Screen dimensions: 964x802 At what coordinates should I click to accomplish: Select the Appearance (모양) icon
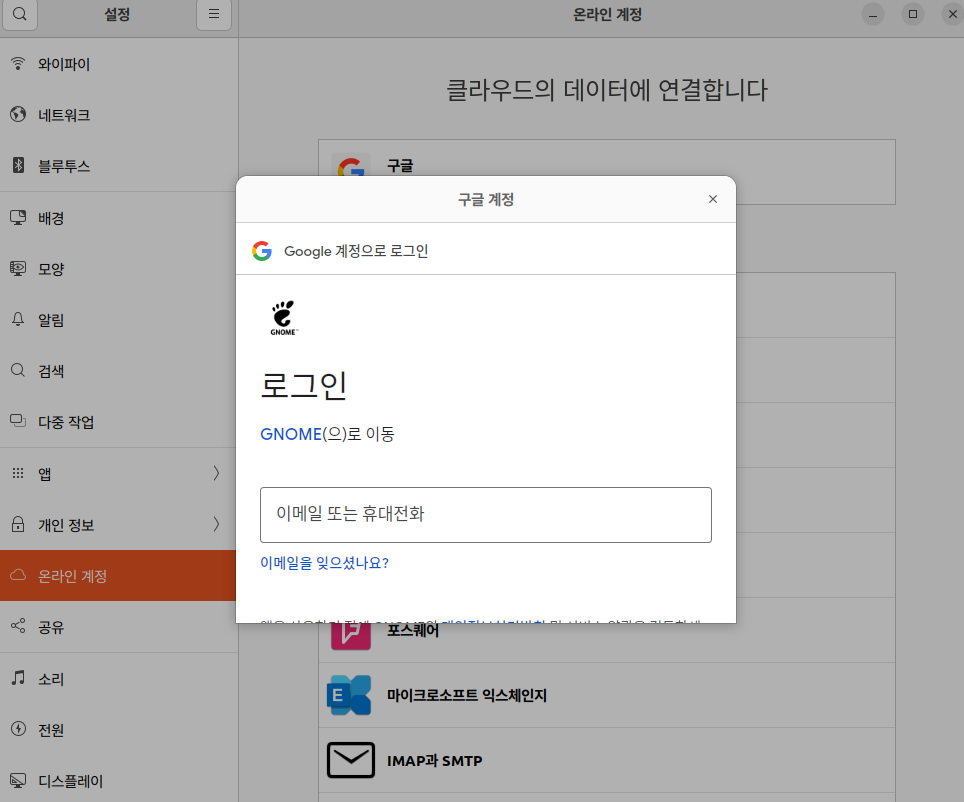[18, 268]
